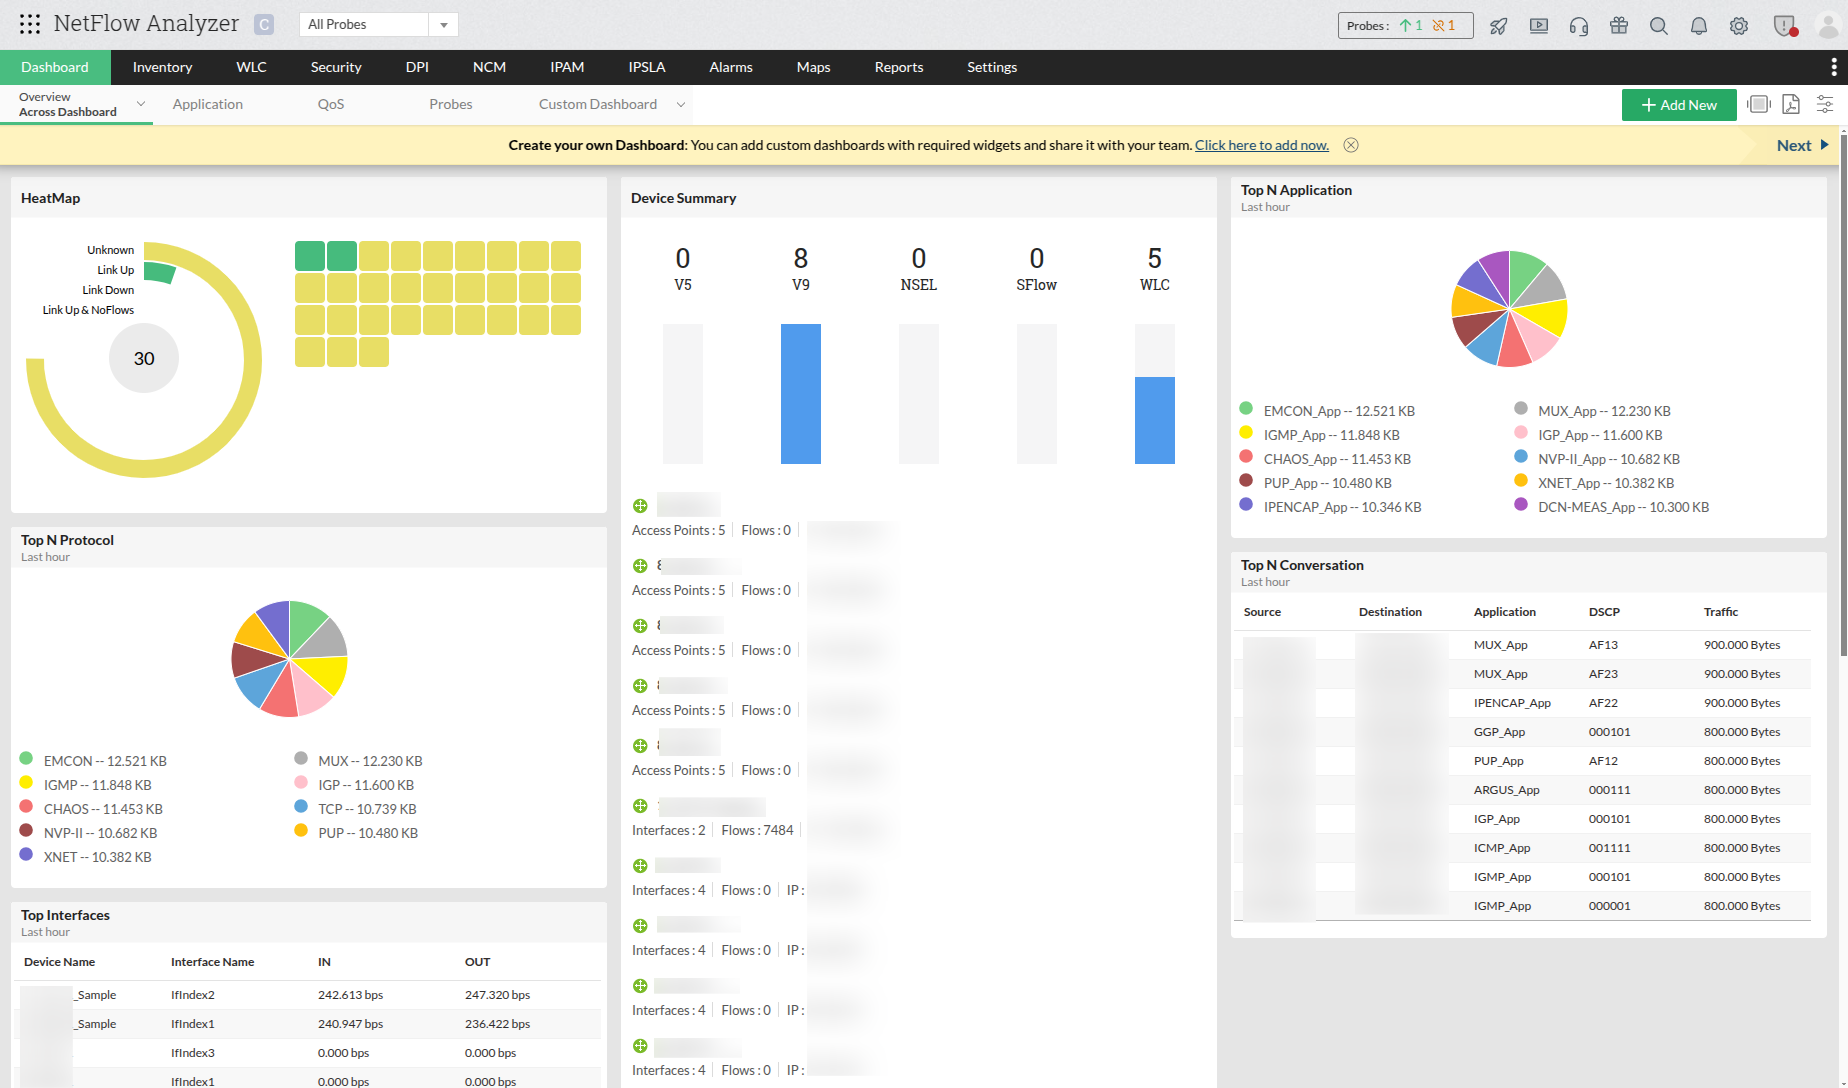The image size is (1848, 1088).
Task: Click the blue C badge icon
Action: [x=264, y=25]
